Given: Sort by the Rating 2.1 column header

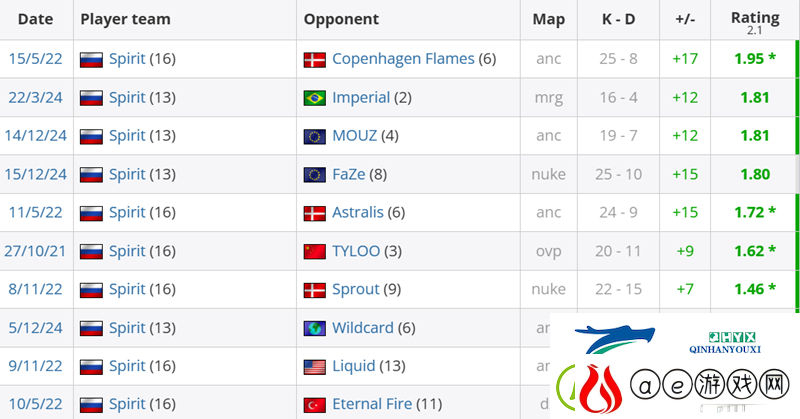Looking at the screenshot, I should 755,21.
